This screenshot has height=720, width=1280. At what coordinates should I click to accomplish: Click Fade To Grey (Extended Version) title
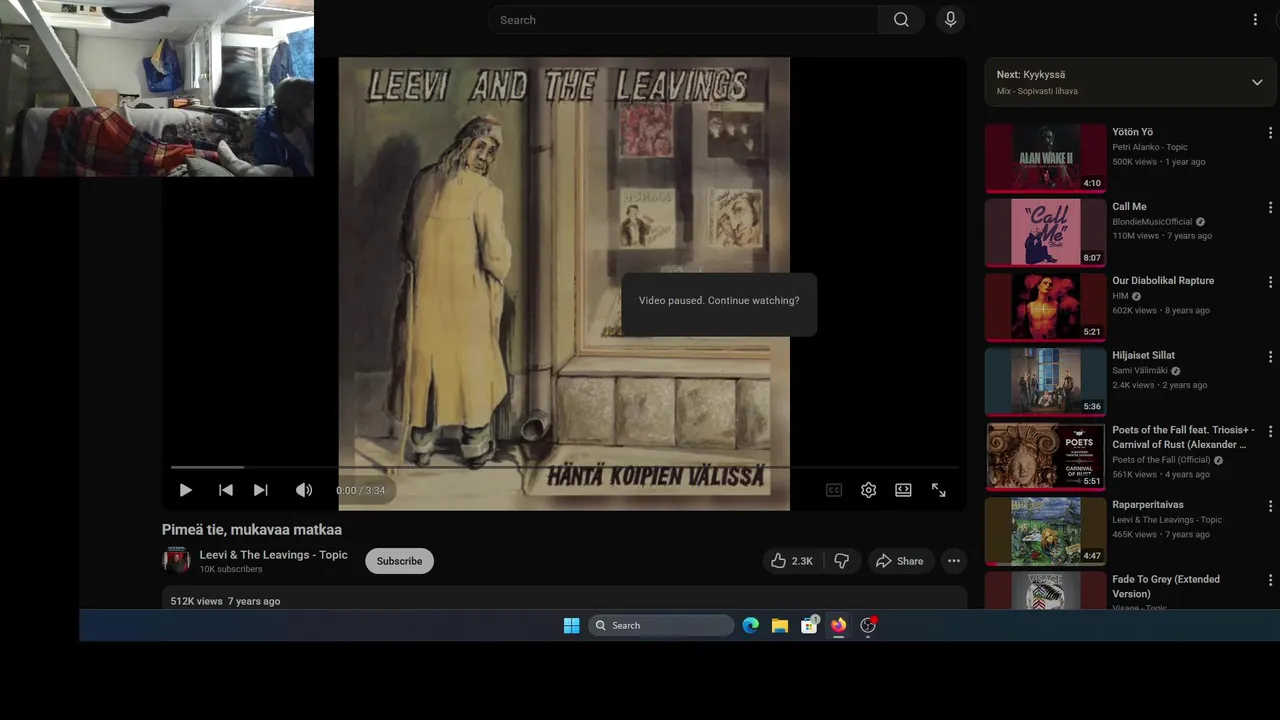click(1166, 586)
